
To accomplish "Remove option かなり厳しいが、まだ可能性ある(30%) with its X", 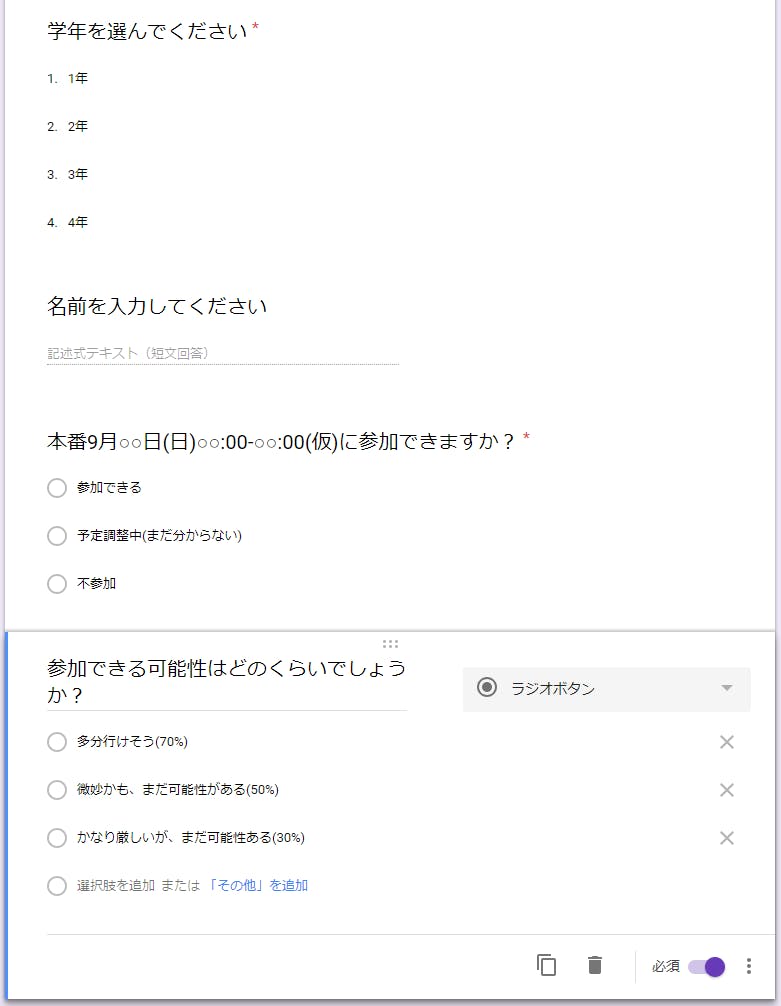I will click(726, 838).
